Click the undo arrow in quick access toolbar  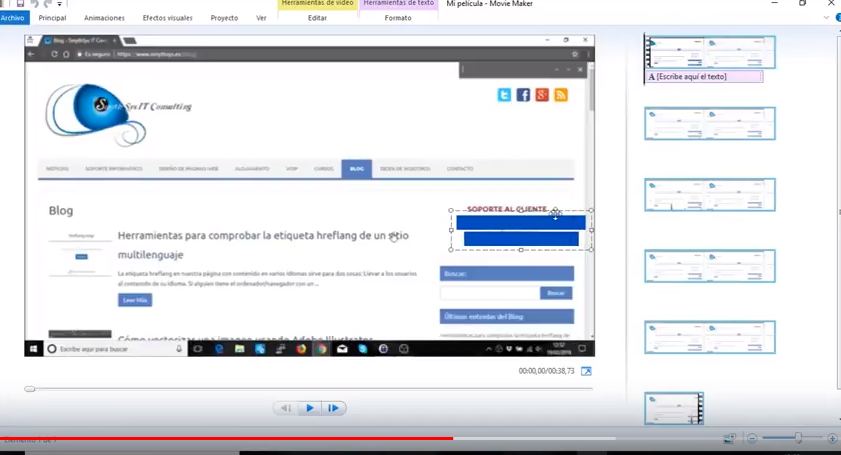34,4
